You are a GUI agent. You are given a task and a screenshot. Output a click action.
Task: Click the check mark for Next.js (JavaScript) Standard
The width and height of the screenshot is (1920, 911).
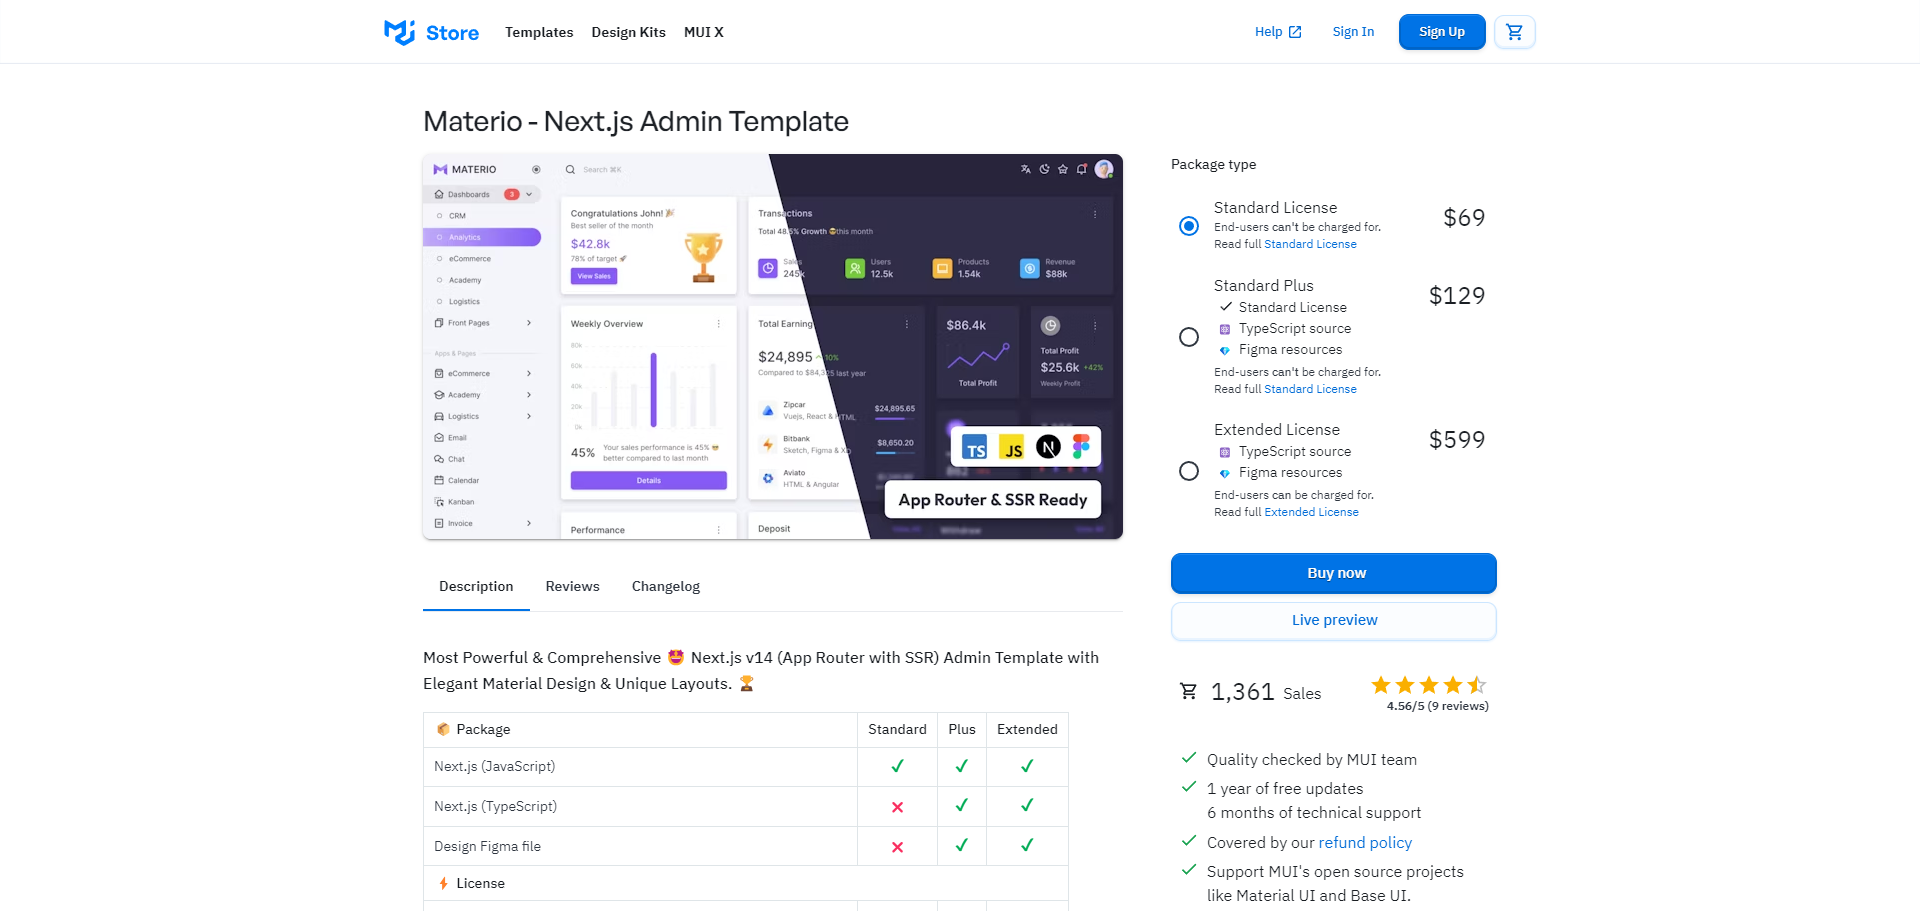point(897,766)
